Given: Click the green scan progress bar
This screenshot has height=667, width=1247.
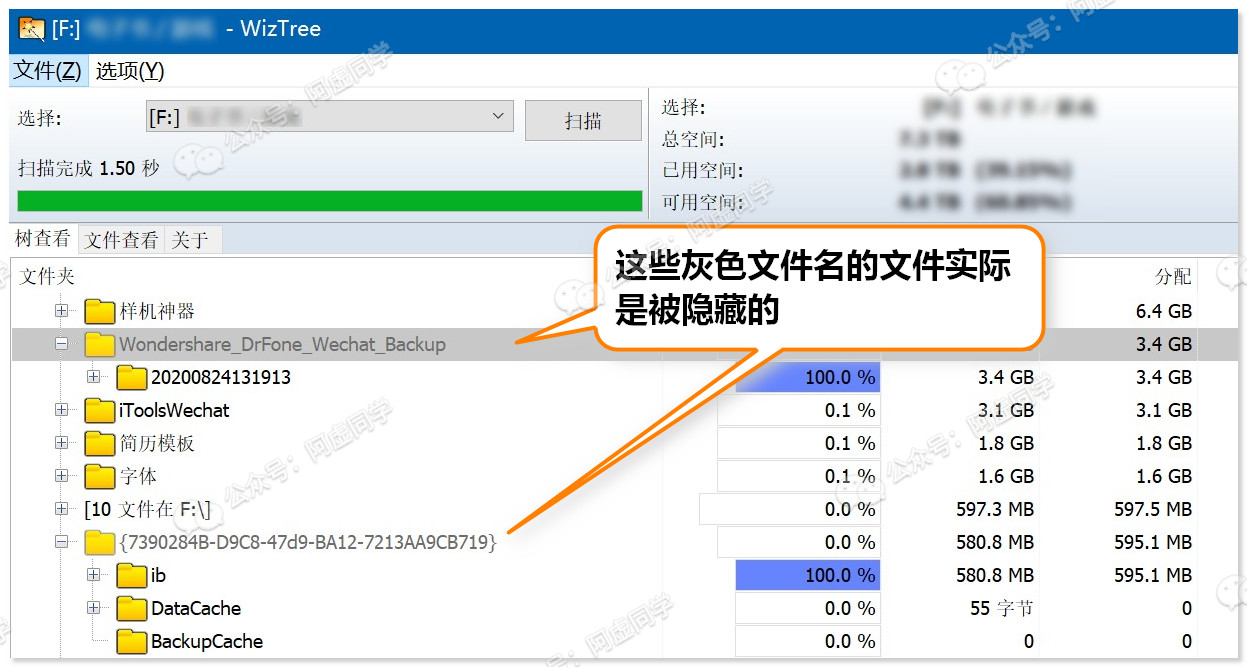Looking at the screenshot, I should coord(330,201).
